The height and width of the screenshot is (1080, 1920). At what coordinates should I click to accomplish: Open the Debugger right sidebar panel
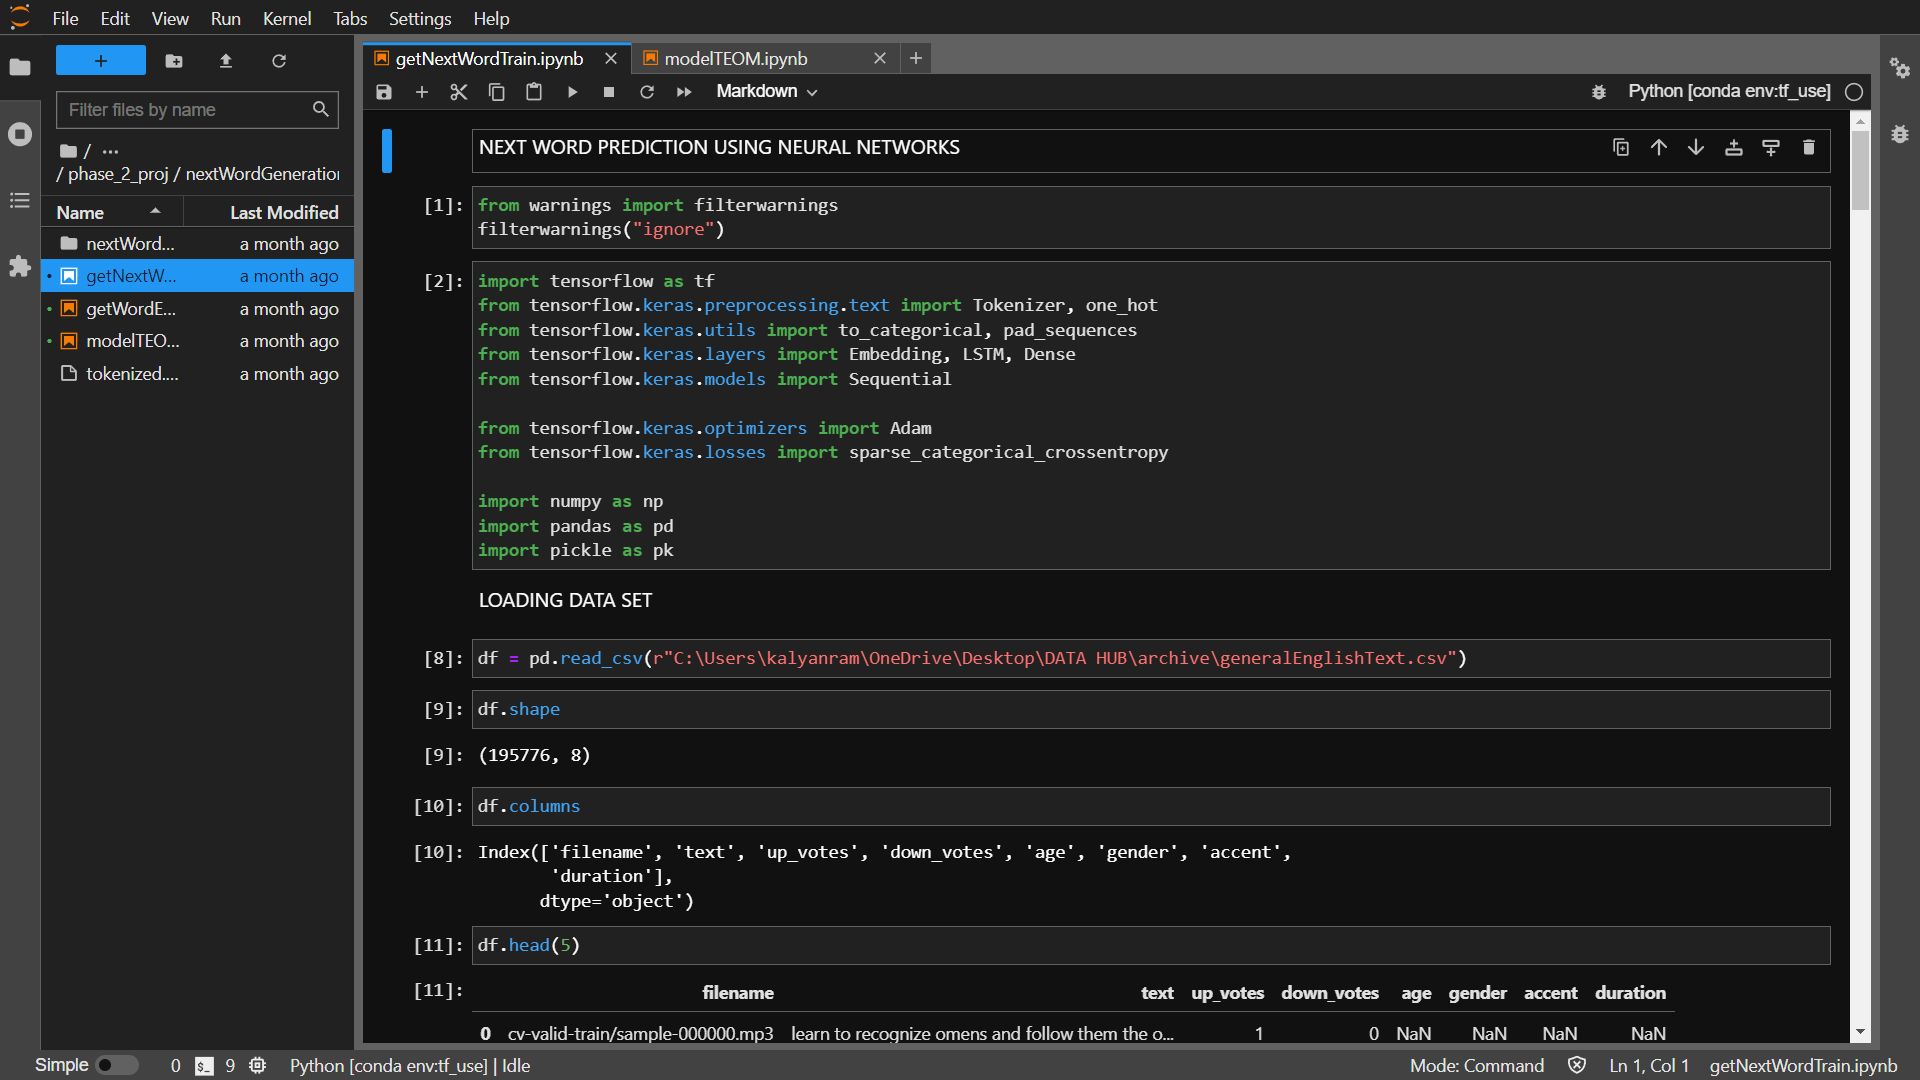click(1900, 134)
